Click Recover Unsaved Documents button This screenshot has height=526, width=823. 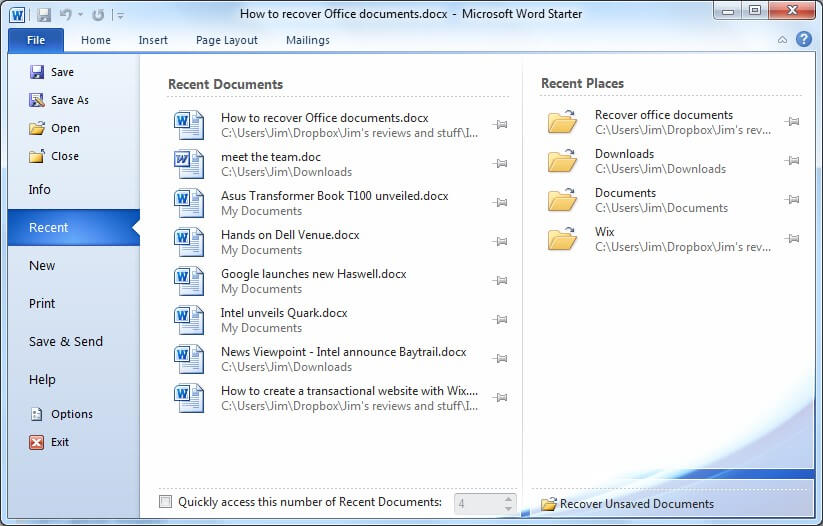coord(627,504)
